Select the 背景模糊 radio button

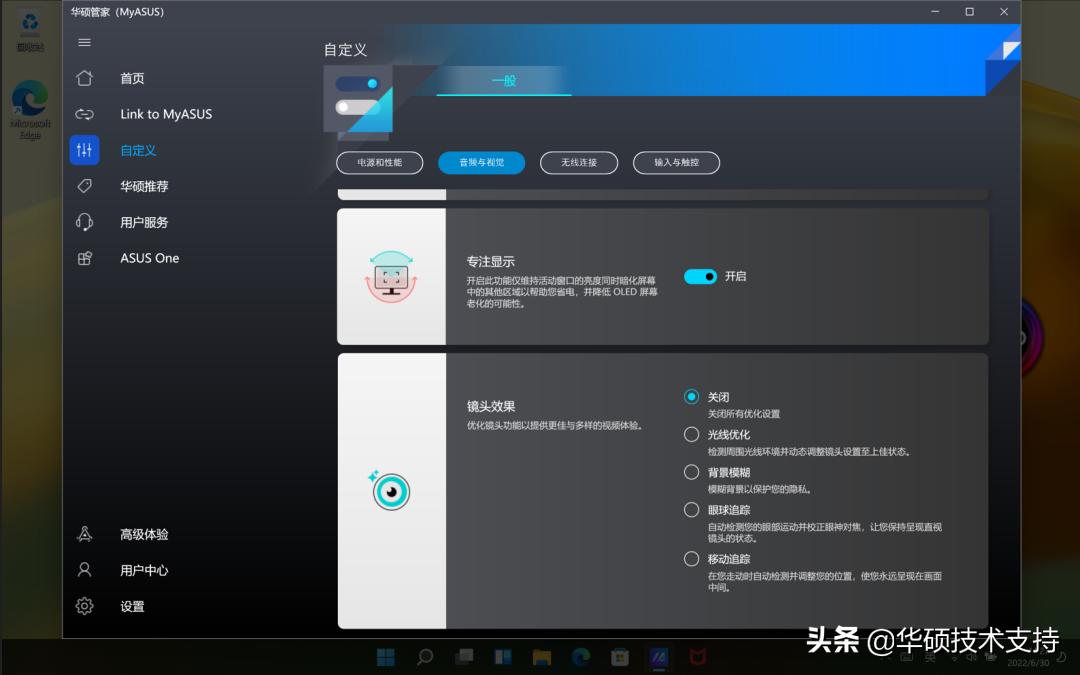(x=691, y=471)
